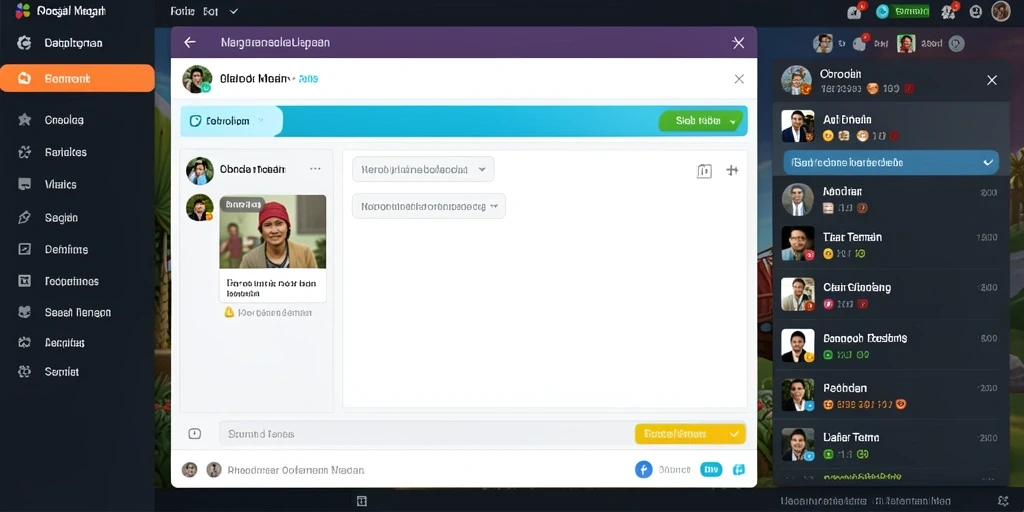Click the icon beside Cerapias in sidebar

(x=24, y=342)
